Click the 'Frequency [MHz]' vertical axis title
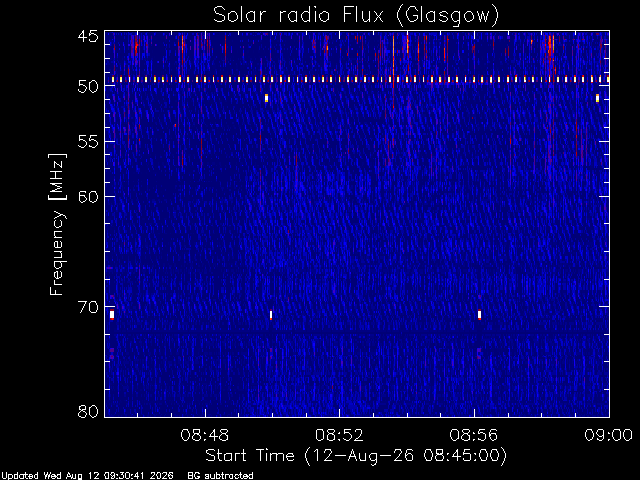 coord(57,224)
